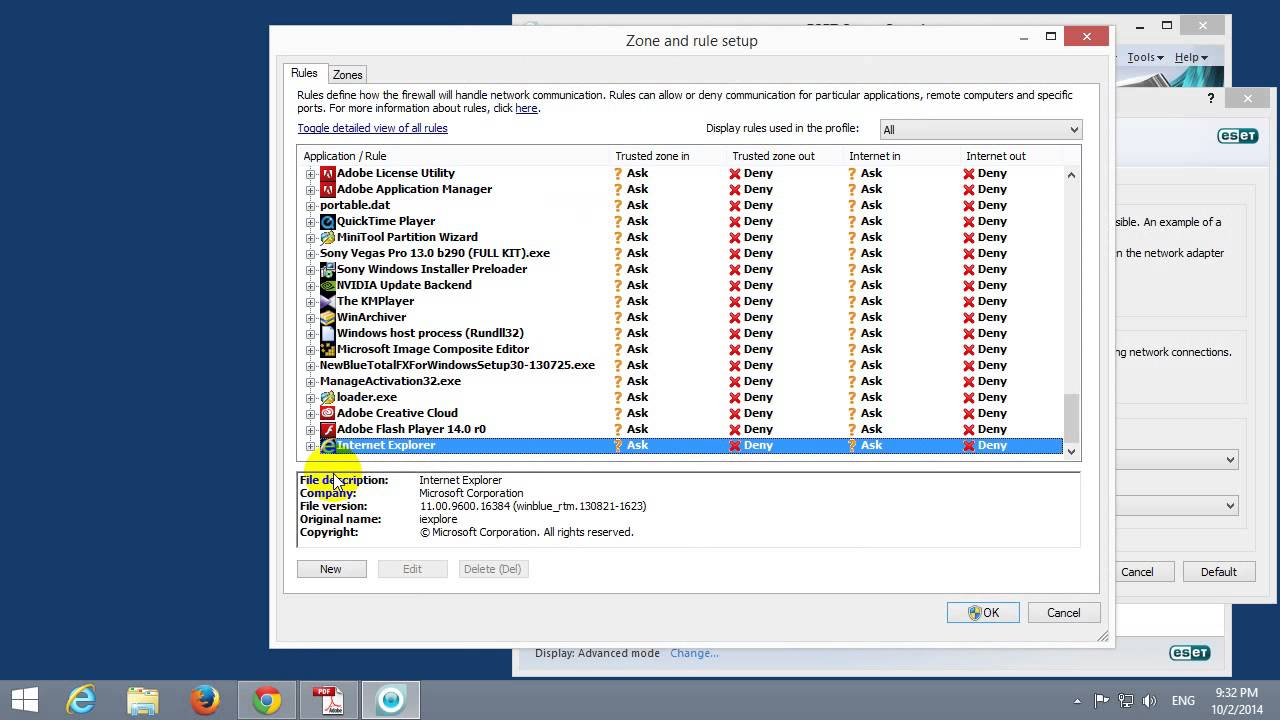The width and height of the screenshot is (1280, 720).
Task: Open the lower dropdown in the back ESET dialog
Action: tap(1176, 506)
